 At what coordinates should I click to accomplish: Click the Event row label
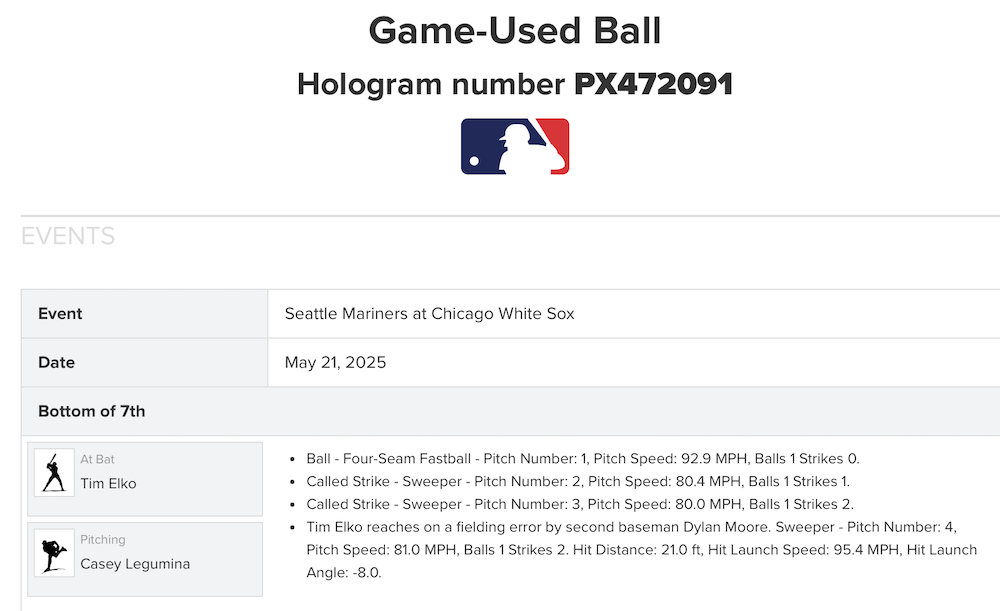coord(60,314)
